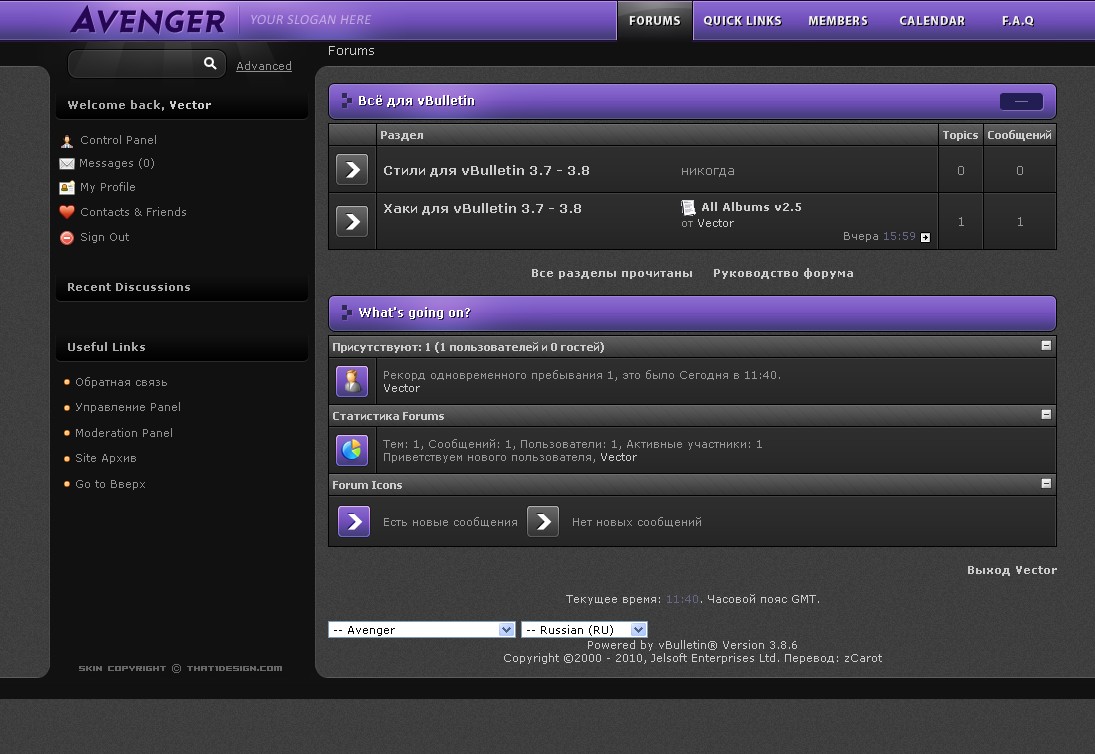The height and width of the screenshot is (754, 1095).
Task: Open the Members tab
Action: tap(838, 21)
